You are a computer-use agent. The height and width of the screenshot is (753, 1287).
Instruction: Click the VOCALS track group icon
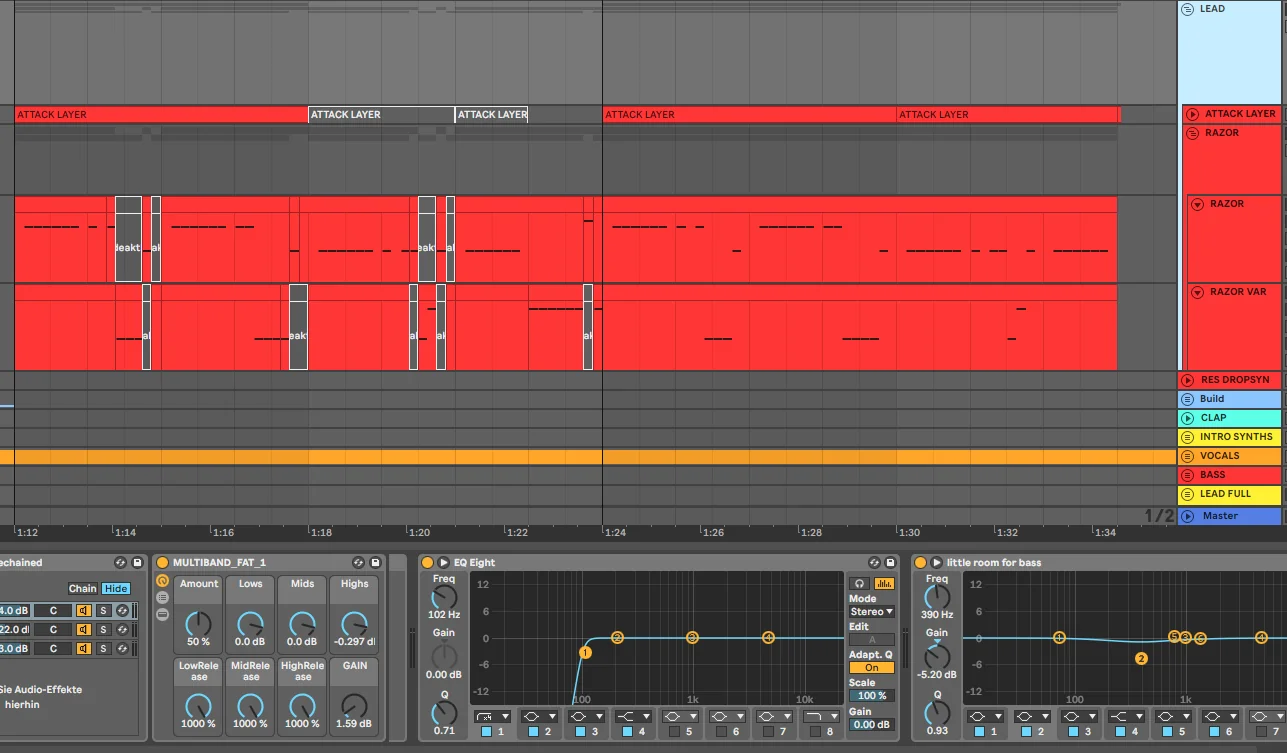(x=1187, y=456)
